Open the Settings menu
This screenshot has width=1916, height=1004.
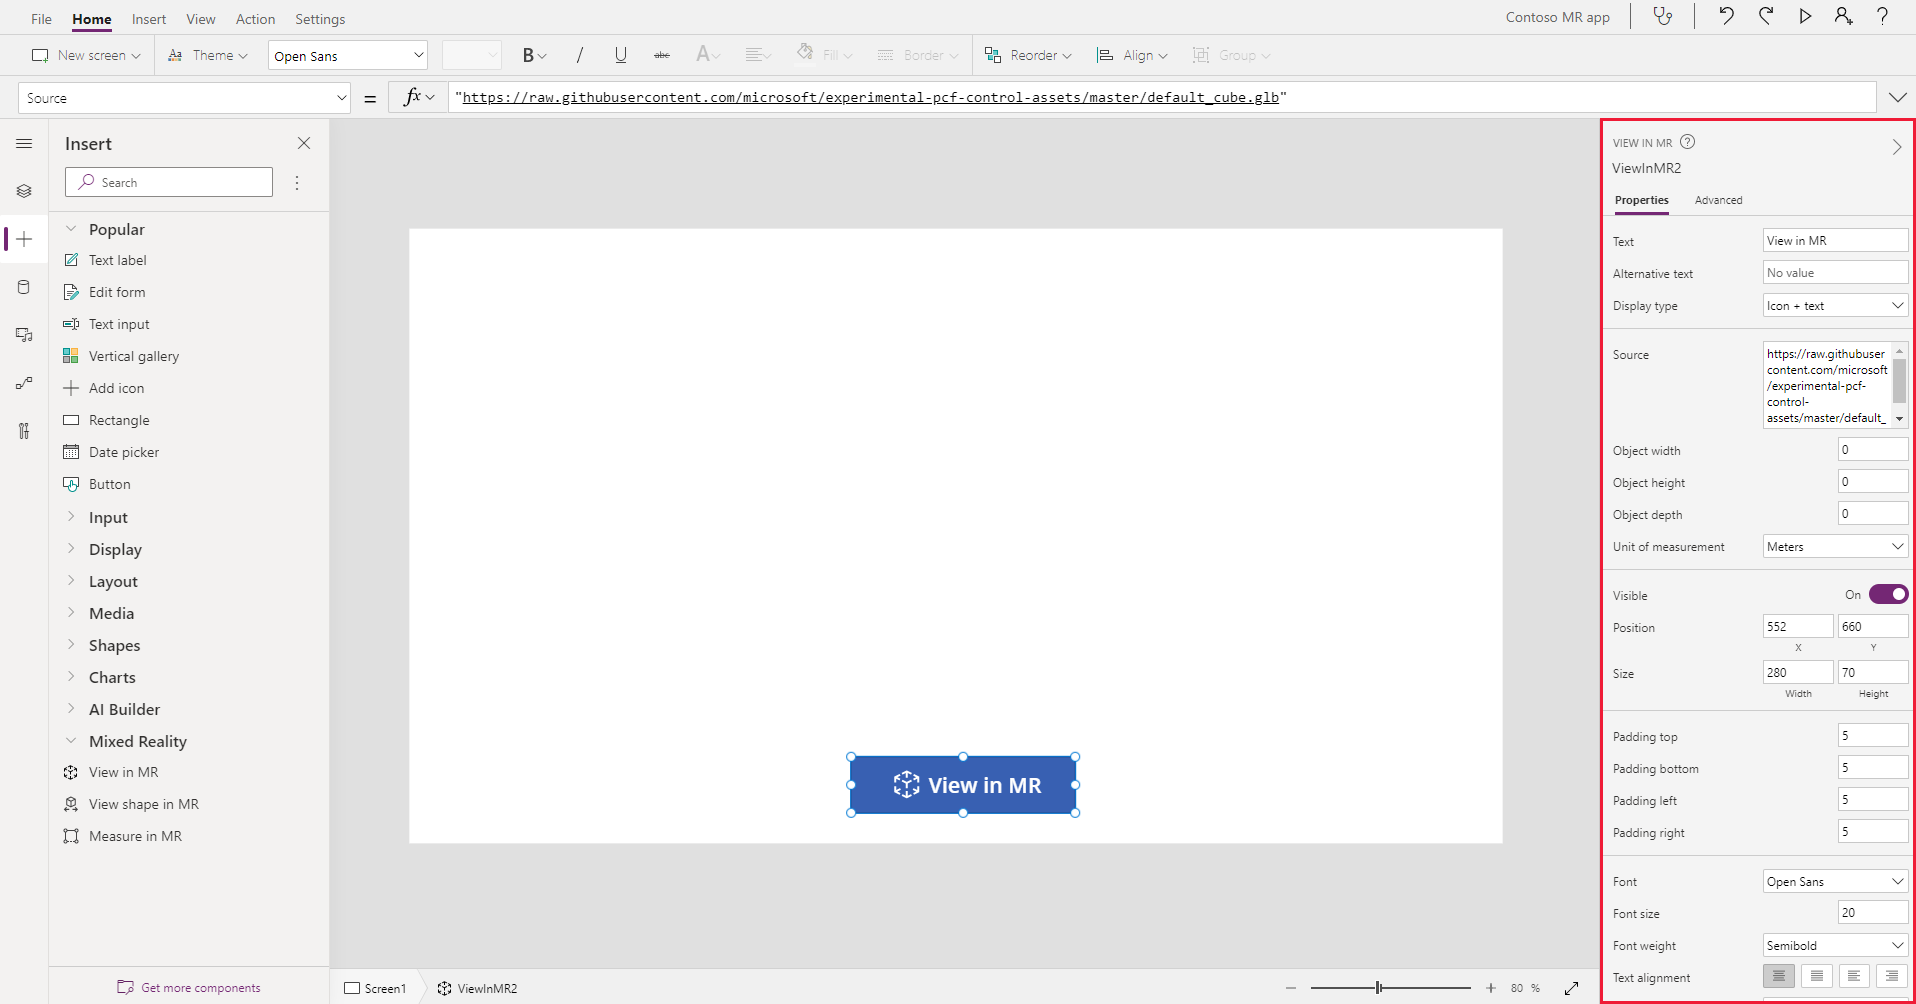[320, 19]
